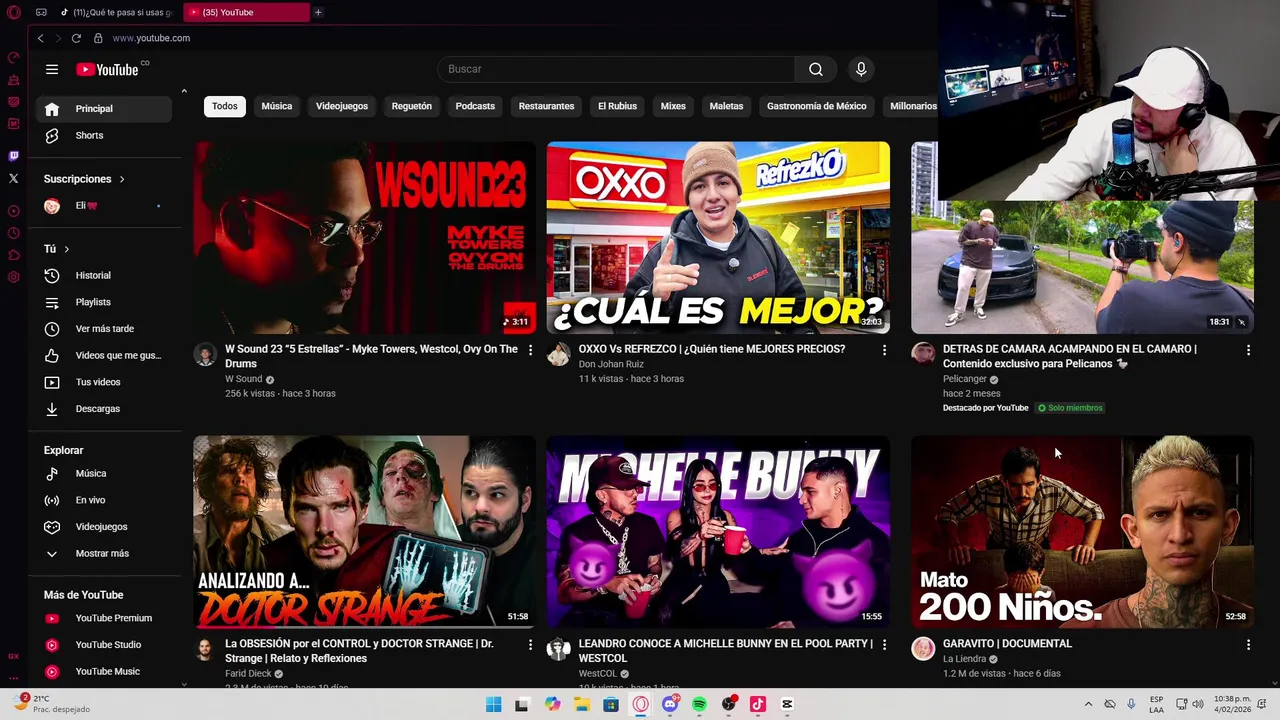Select the Música filter chip
The width and height of the screenshot is (1280, 720).
point(277,106)
